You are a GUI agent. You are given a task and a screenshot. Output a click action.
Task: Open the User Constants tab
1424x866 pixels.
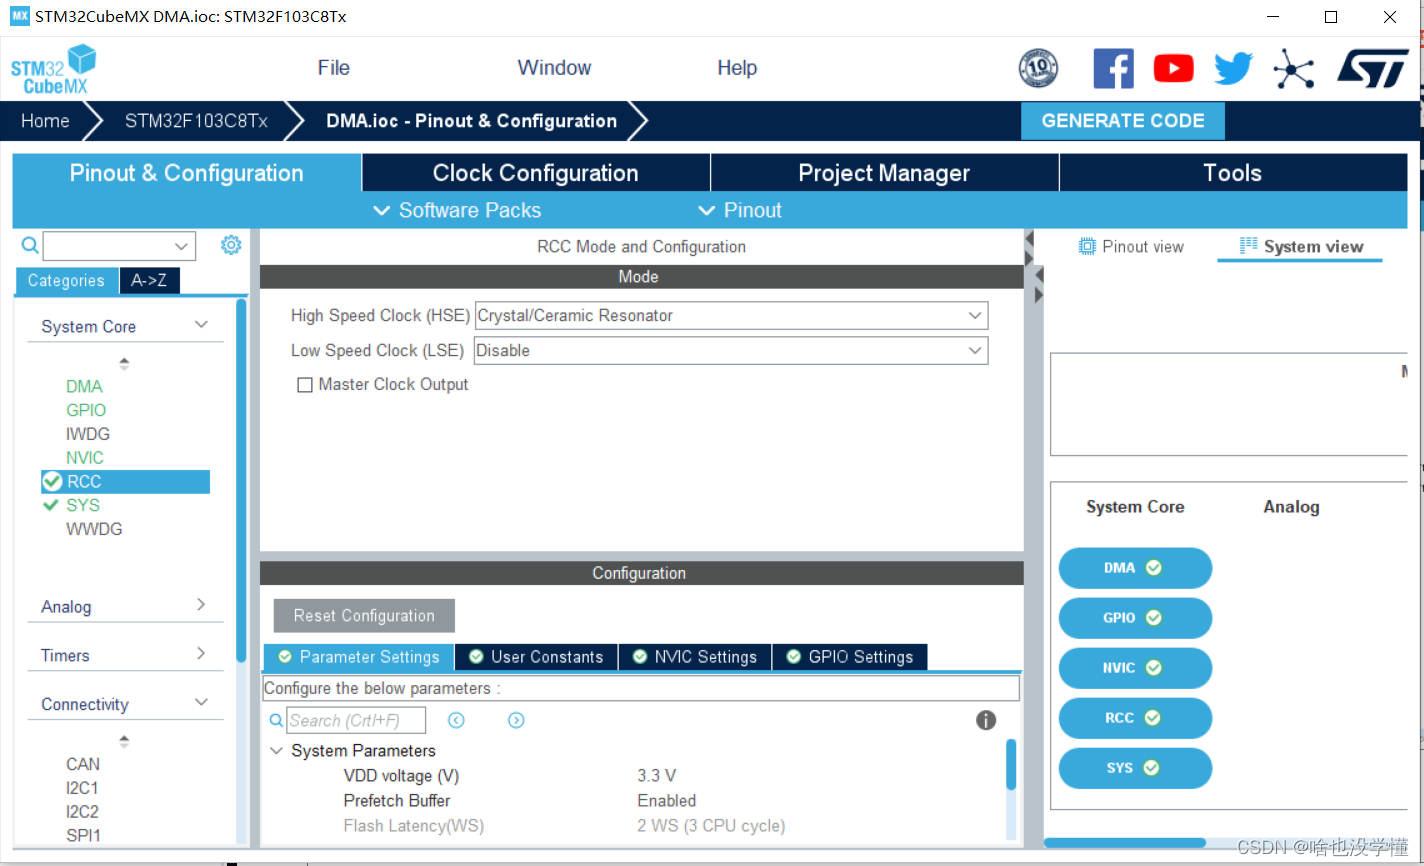coord(537,657)
